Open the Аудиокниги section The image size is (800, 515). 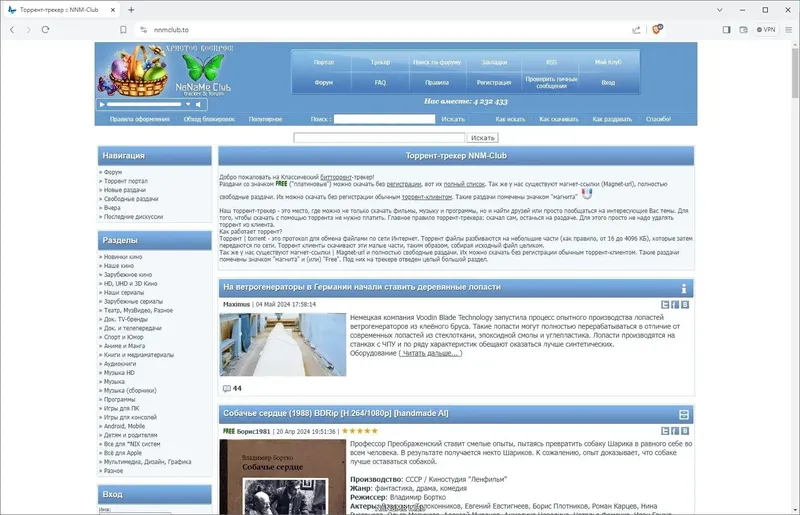(120, 364)
